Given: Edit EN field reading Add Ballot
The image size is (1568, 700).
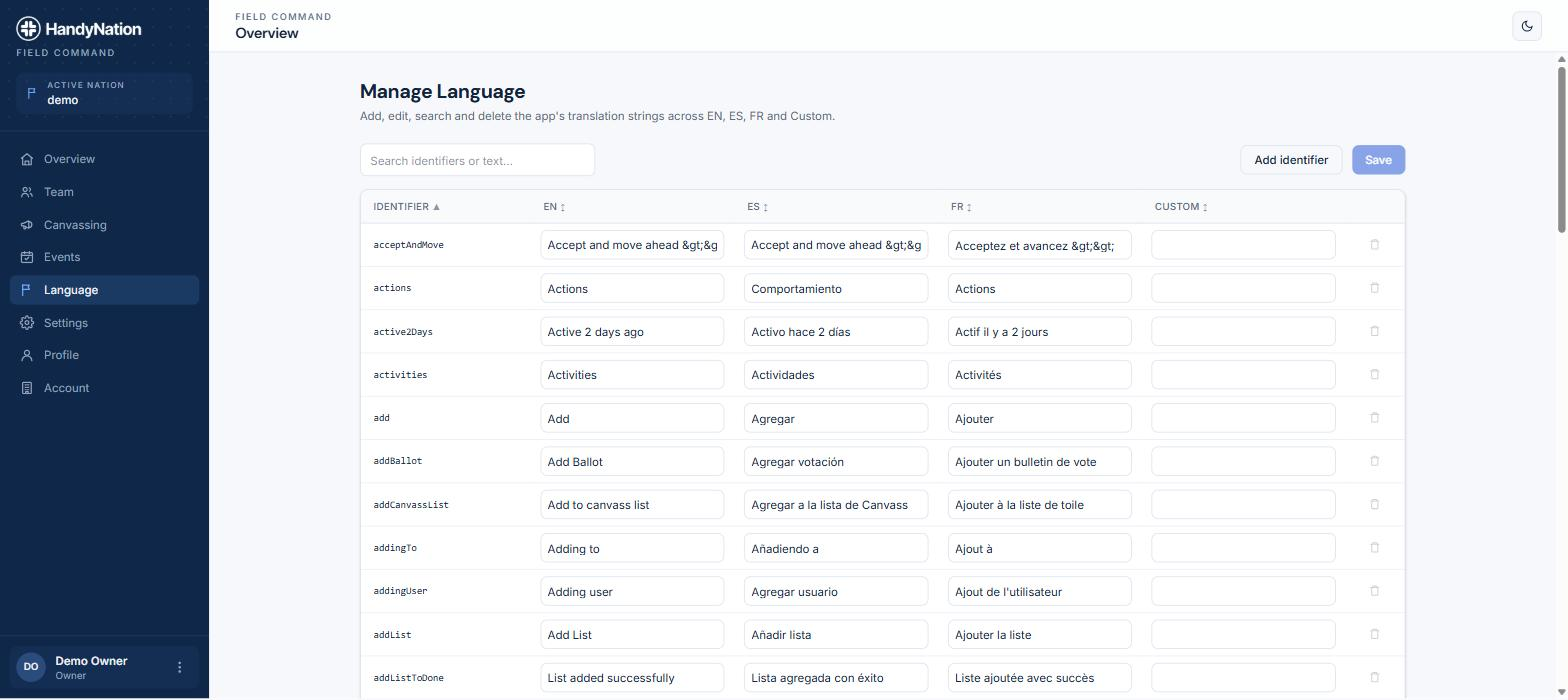Looking at the screenshot, I should 632,461.
